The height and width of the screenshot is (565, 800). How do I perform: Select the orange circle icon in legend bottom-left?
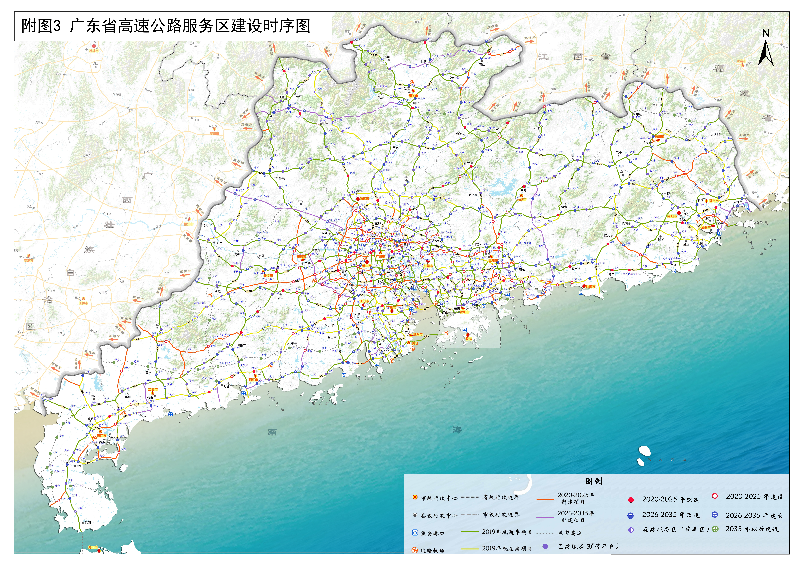414,549
